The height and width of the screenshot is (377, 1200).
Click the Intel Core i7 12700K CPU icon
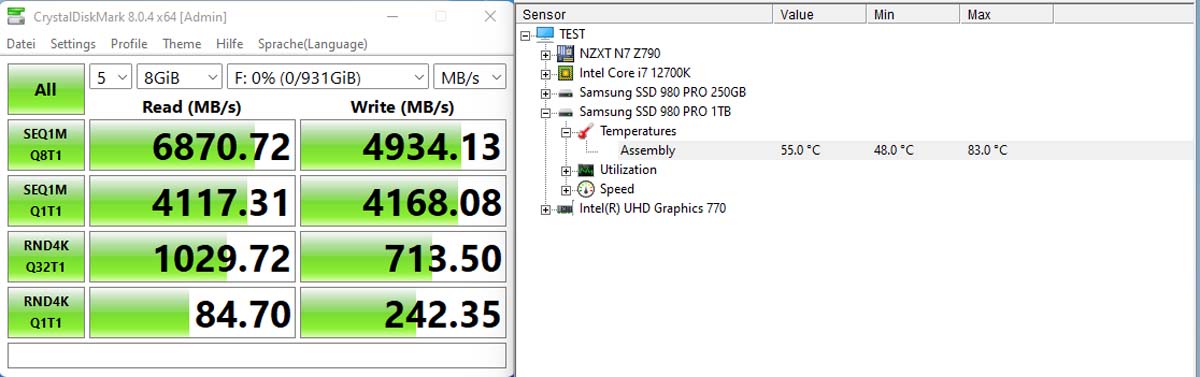point(565,73)
